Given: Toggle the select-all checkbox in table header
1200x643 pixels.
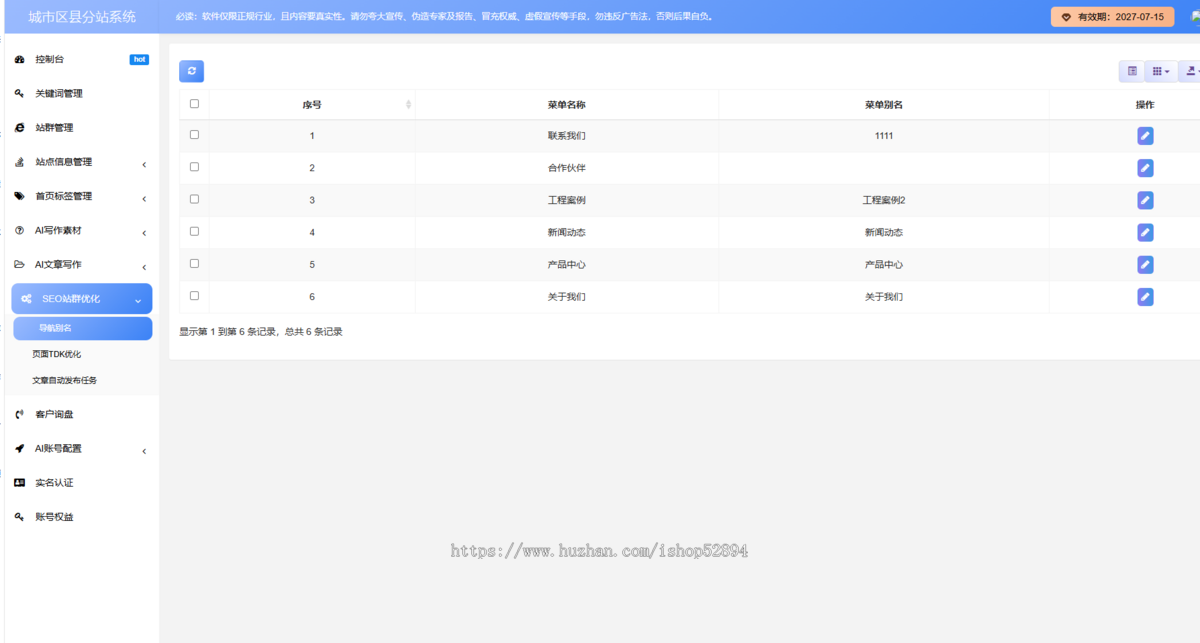Looking at the screenshot, I should 194,104.
